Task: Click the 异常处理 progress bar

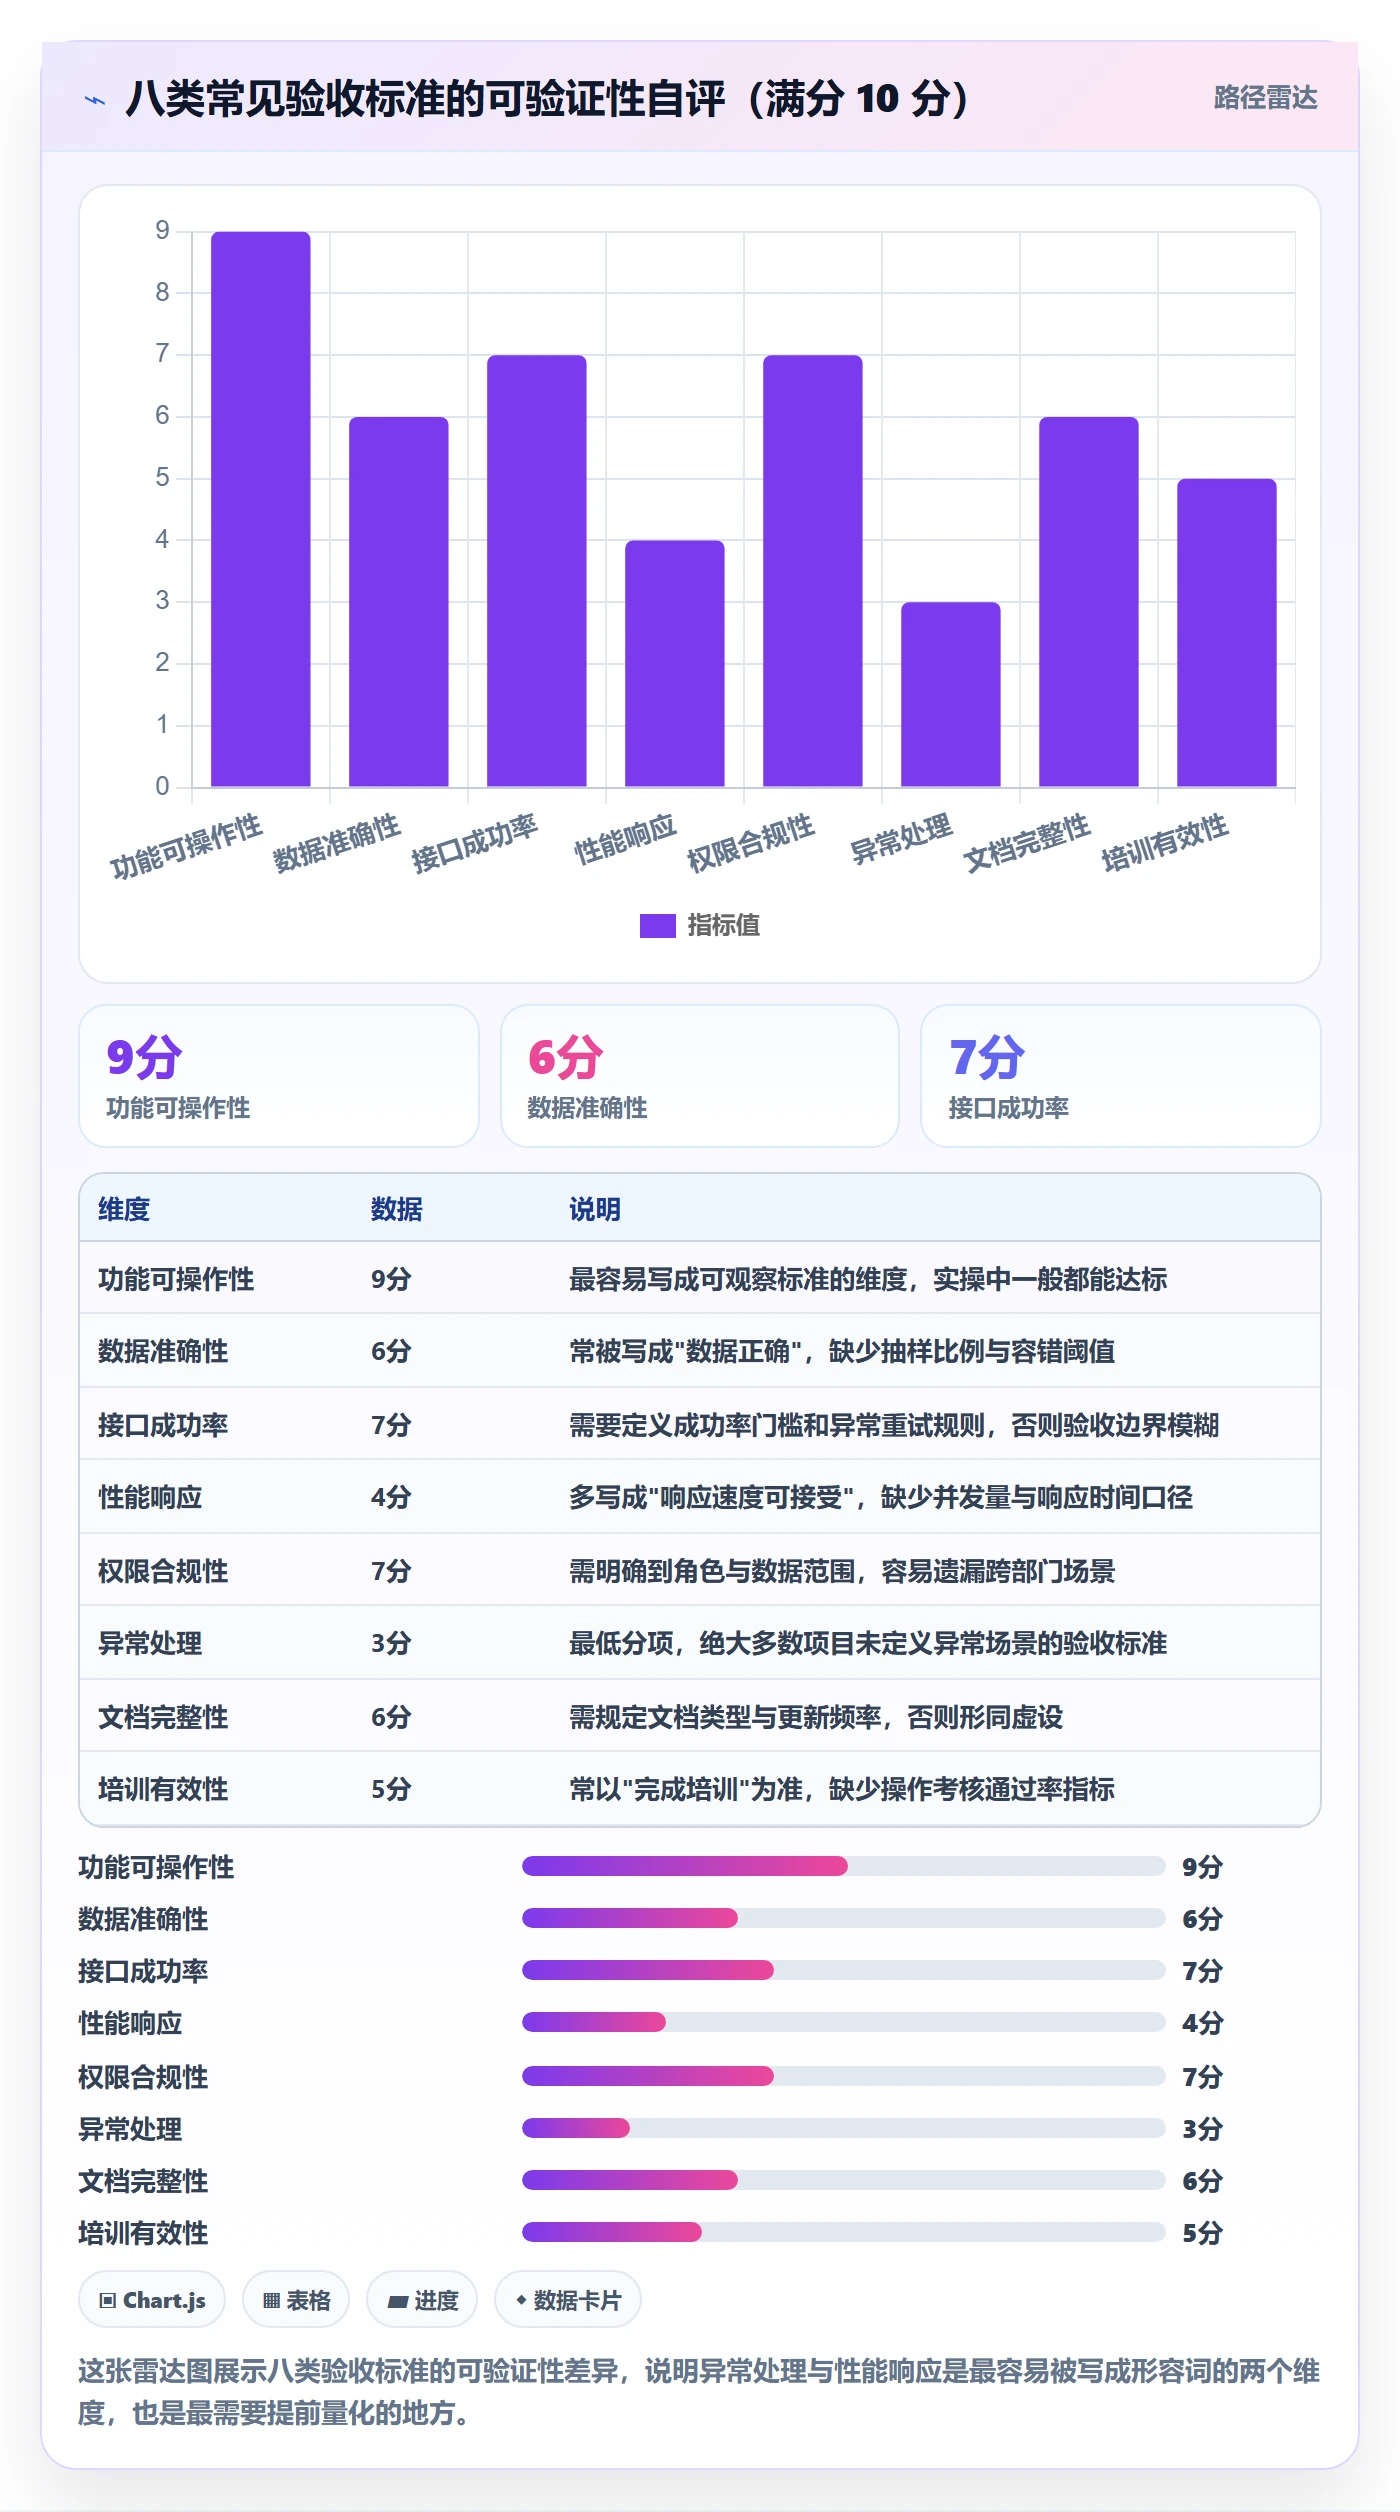Action: [x=844, y=2128]
